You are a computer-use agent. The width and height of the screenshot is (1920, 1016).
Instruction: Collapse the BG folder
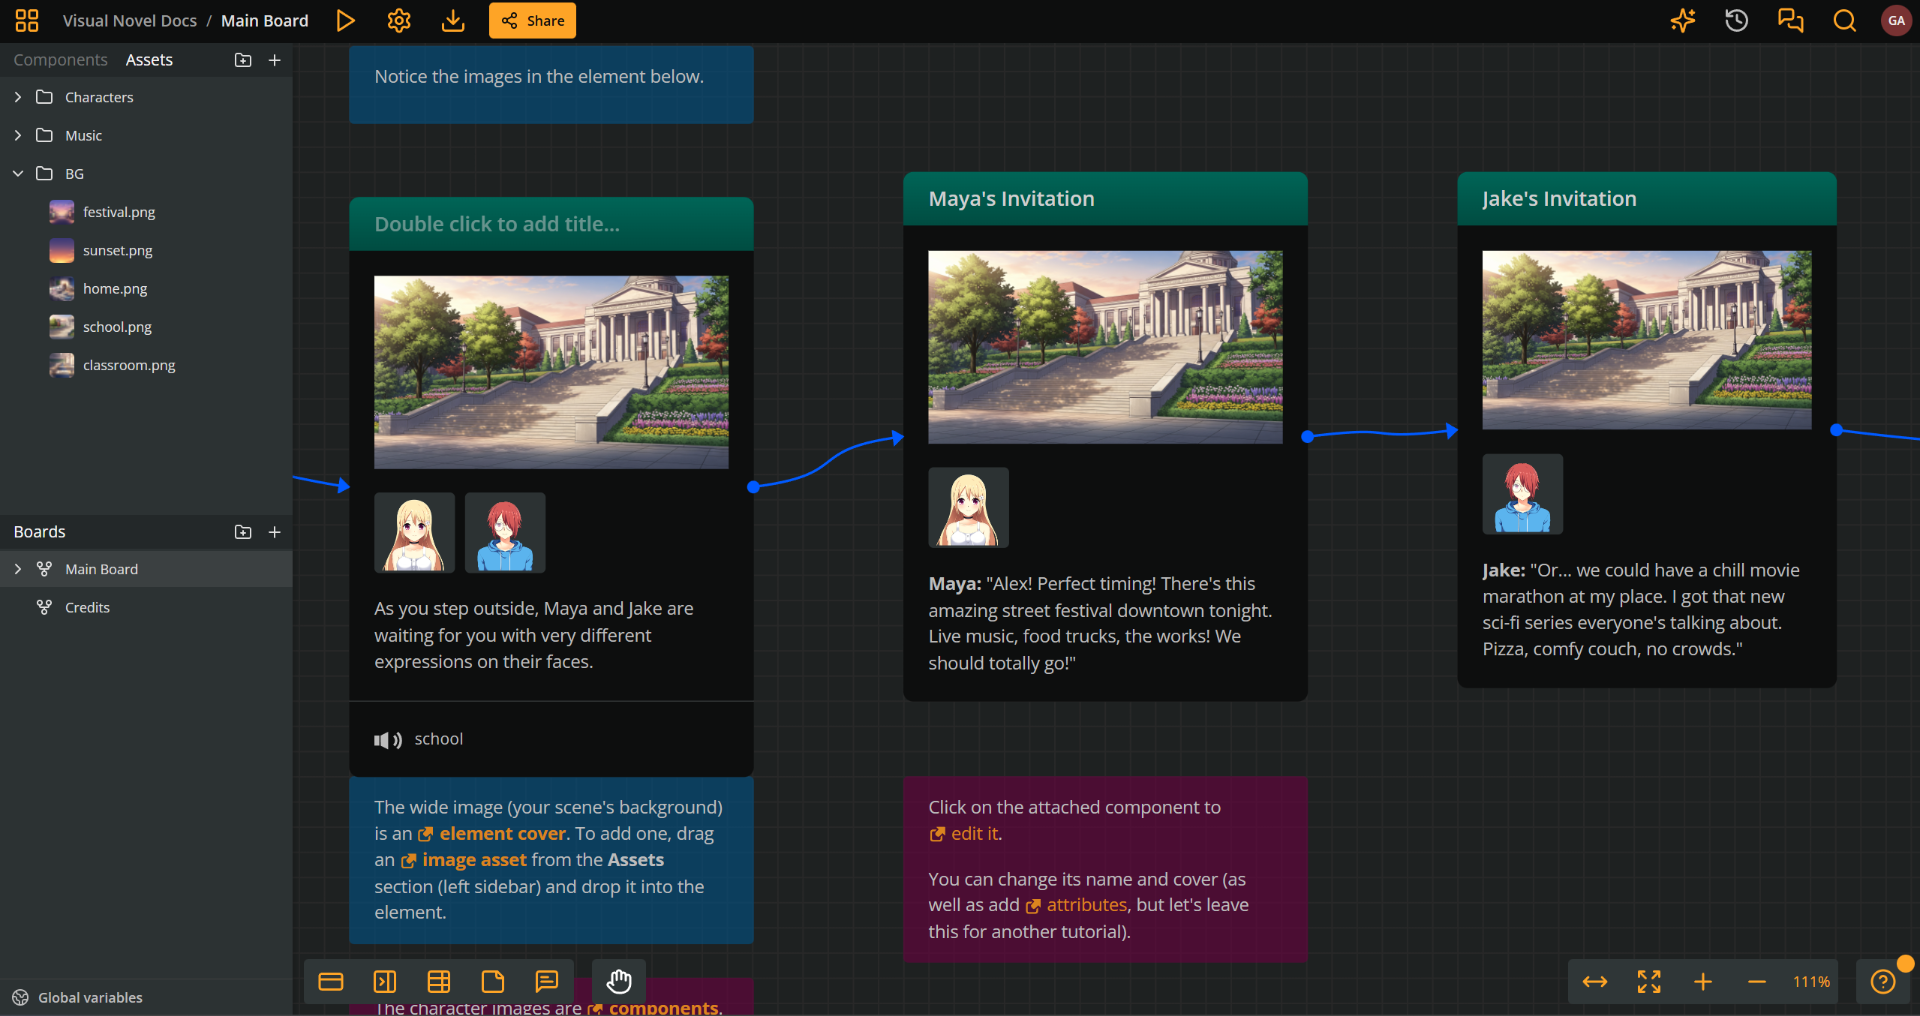[x=18, y=174]
